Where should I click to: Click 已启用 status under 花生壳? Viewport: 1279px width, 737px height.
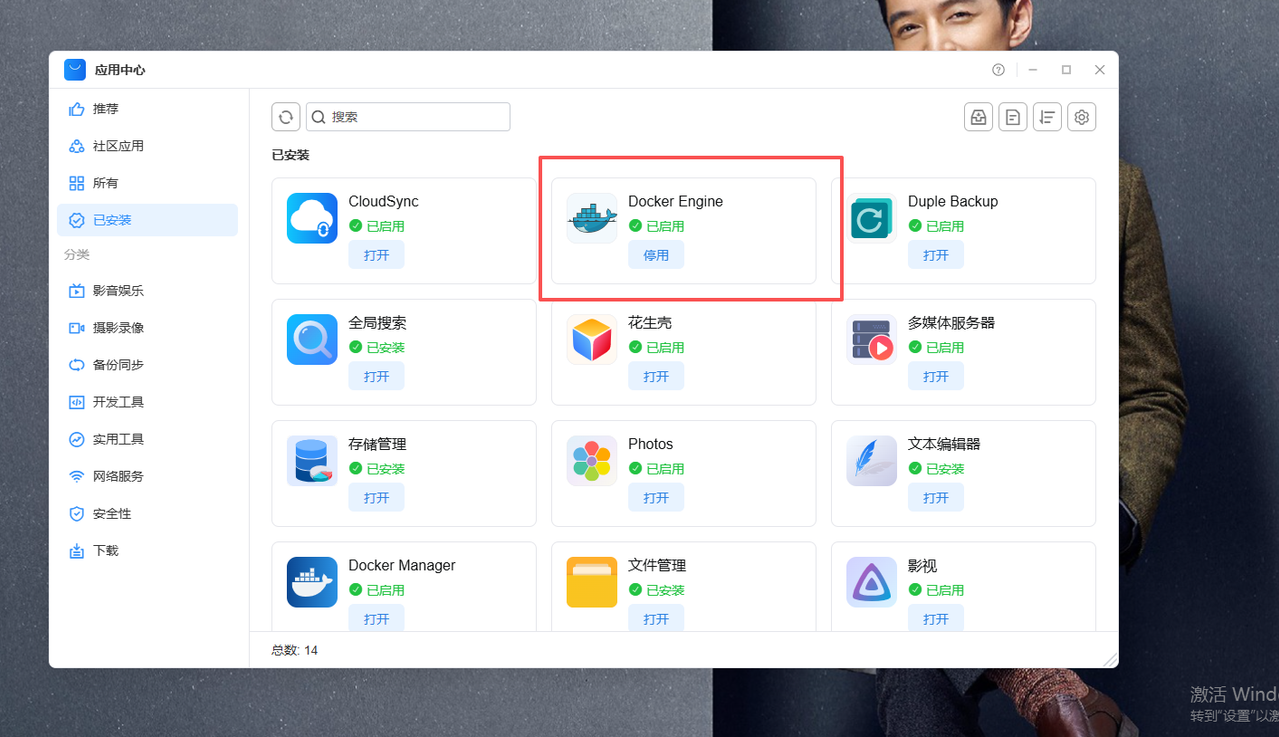click(657, 347)
